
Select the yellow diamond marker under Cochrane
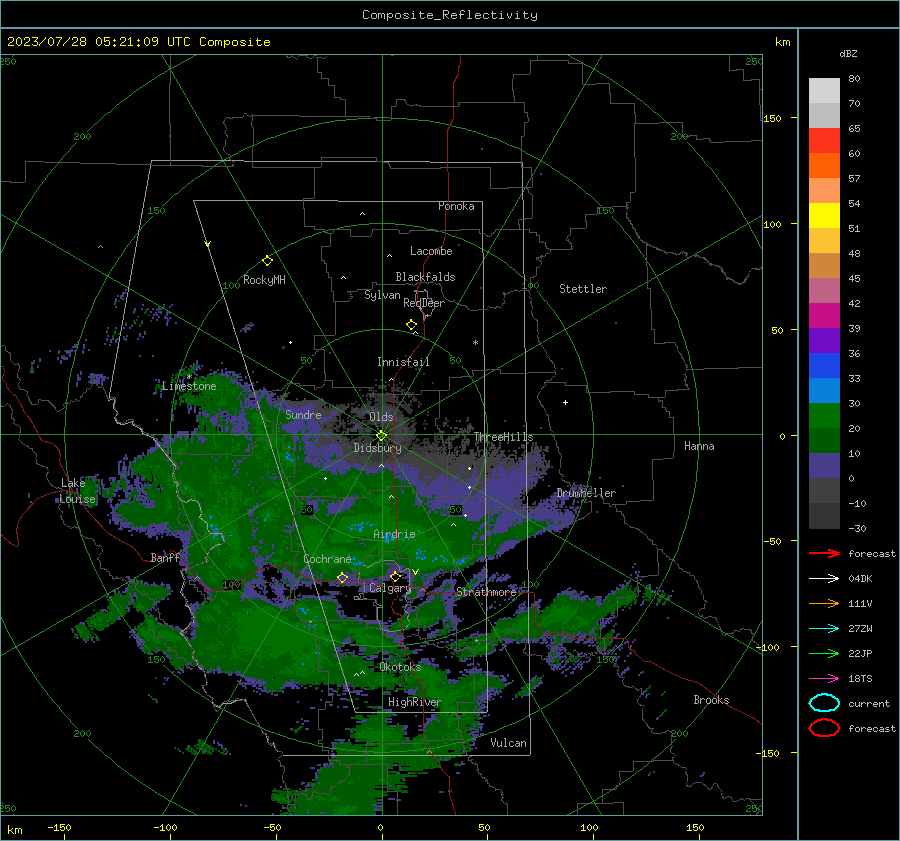tap(342, 577)
